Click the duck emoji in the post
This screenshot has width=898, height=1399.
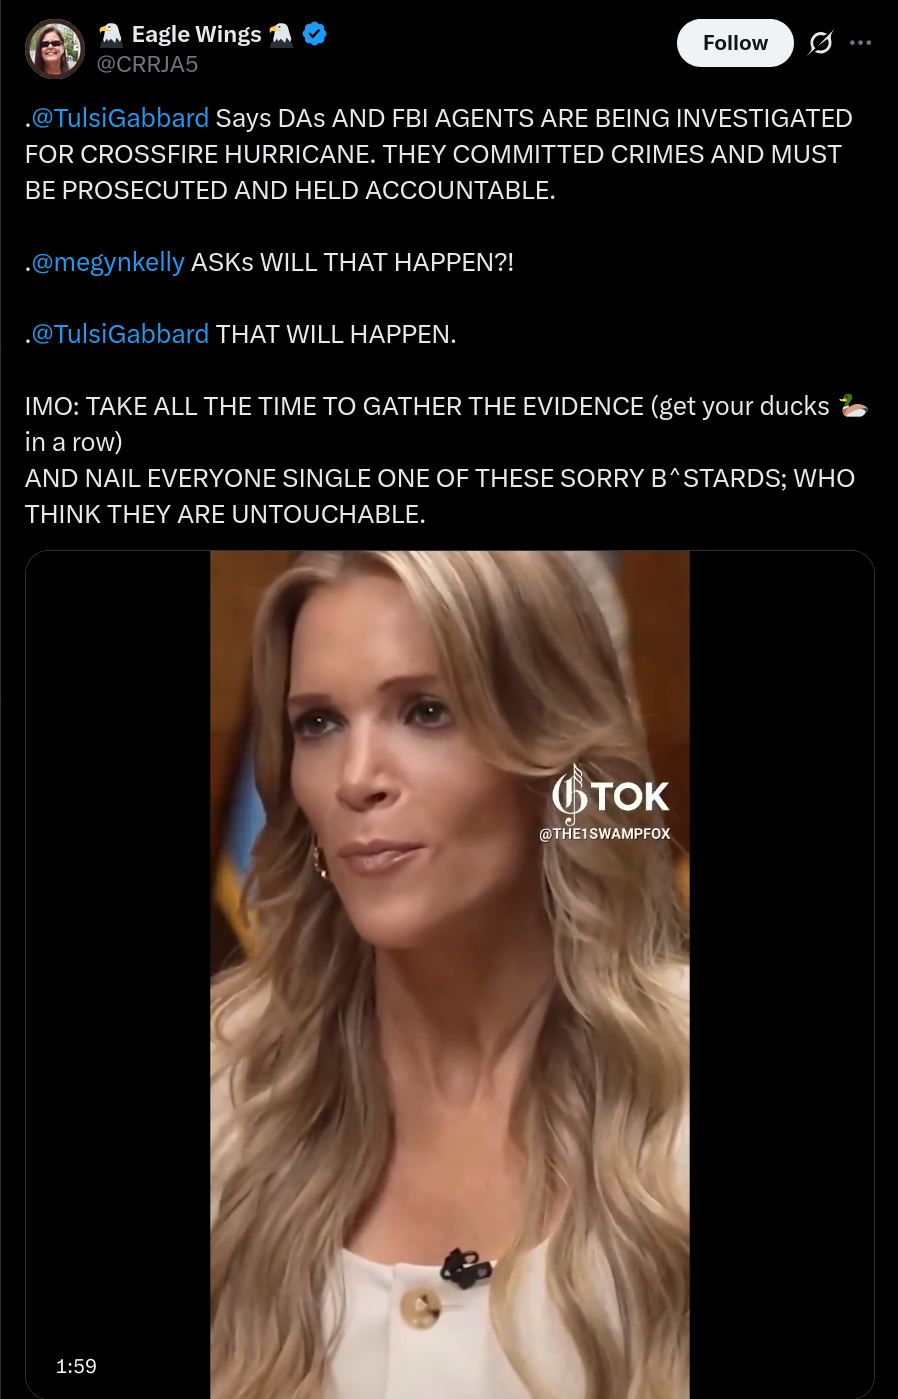(853, 406)
